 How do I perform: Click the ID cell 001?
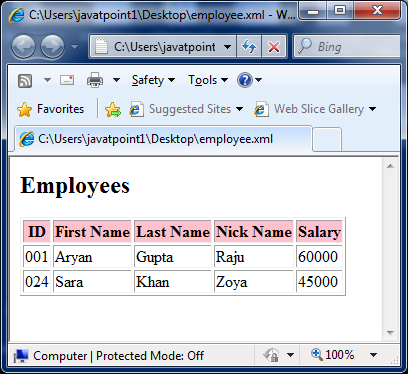pyautogui.click(x=37, y=257)
